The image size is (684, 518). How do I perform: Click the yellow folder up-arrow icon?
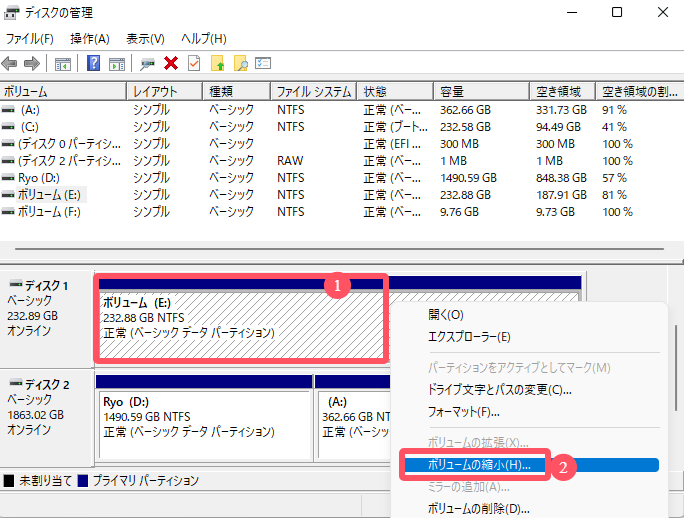point(218,64)
